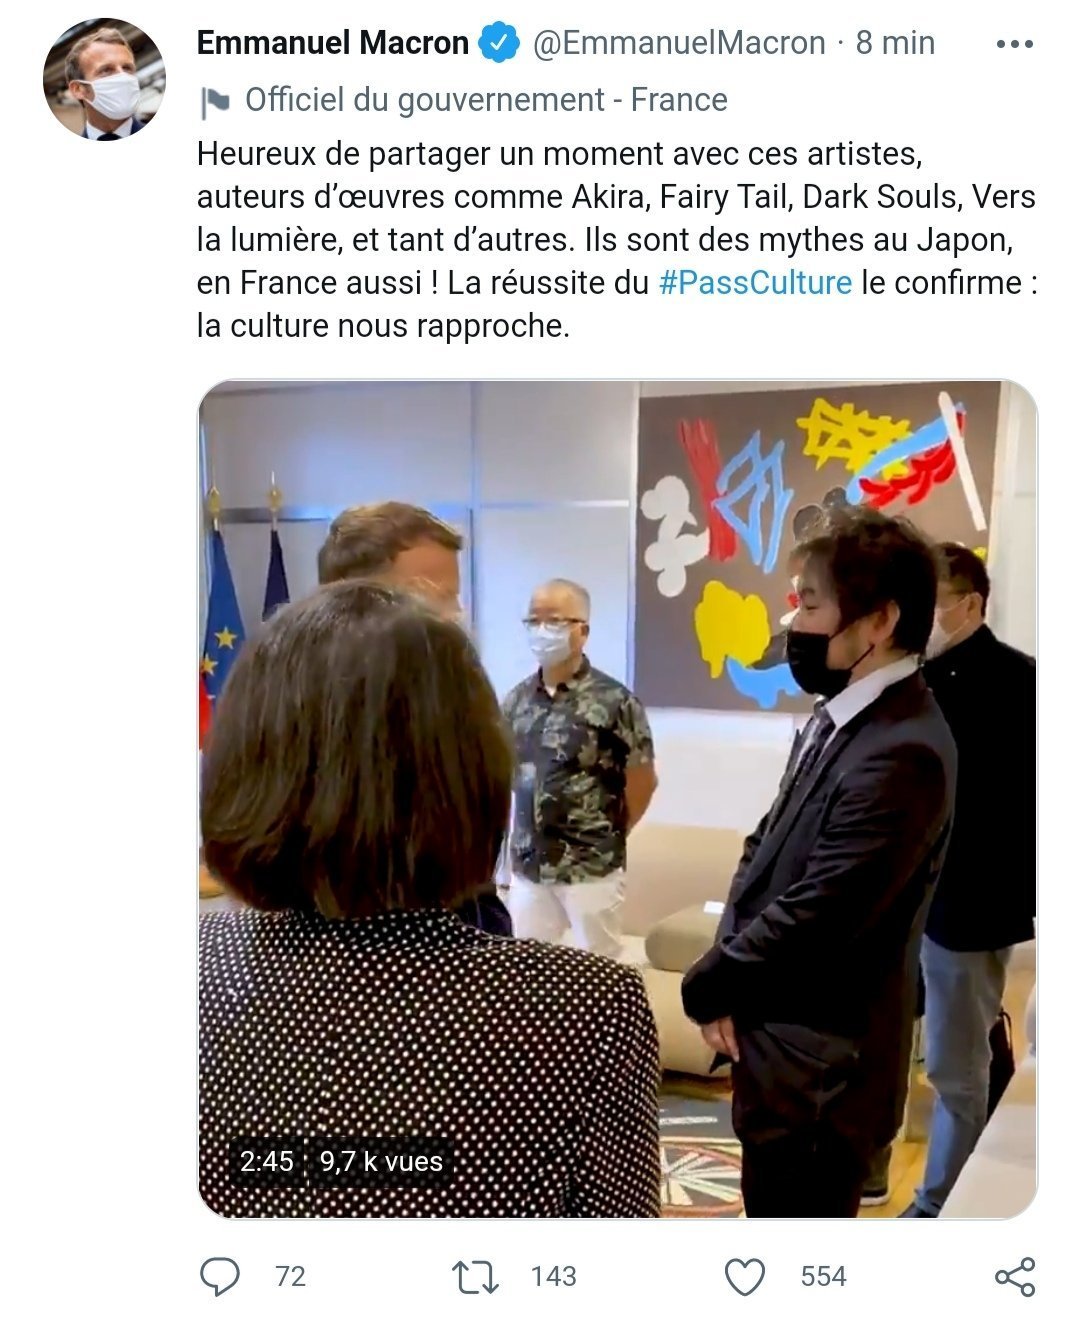View the 143 retweets count

point(554,1277)
